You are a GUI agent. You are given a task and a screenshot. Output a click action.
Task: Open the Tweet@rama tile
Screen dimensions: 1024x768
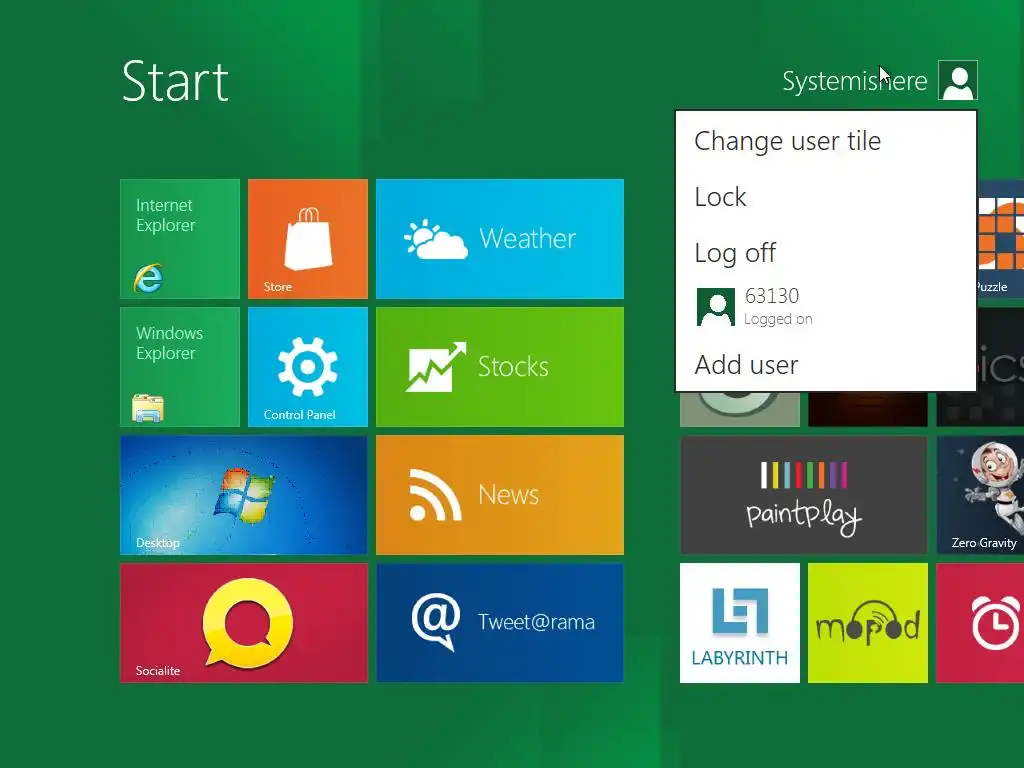[x=500, y=623]
